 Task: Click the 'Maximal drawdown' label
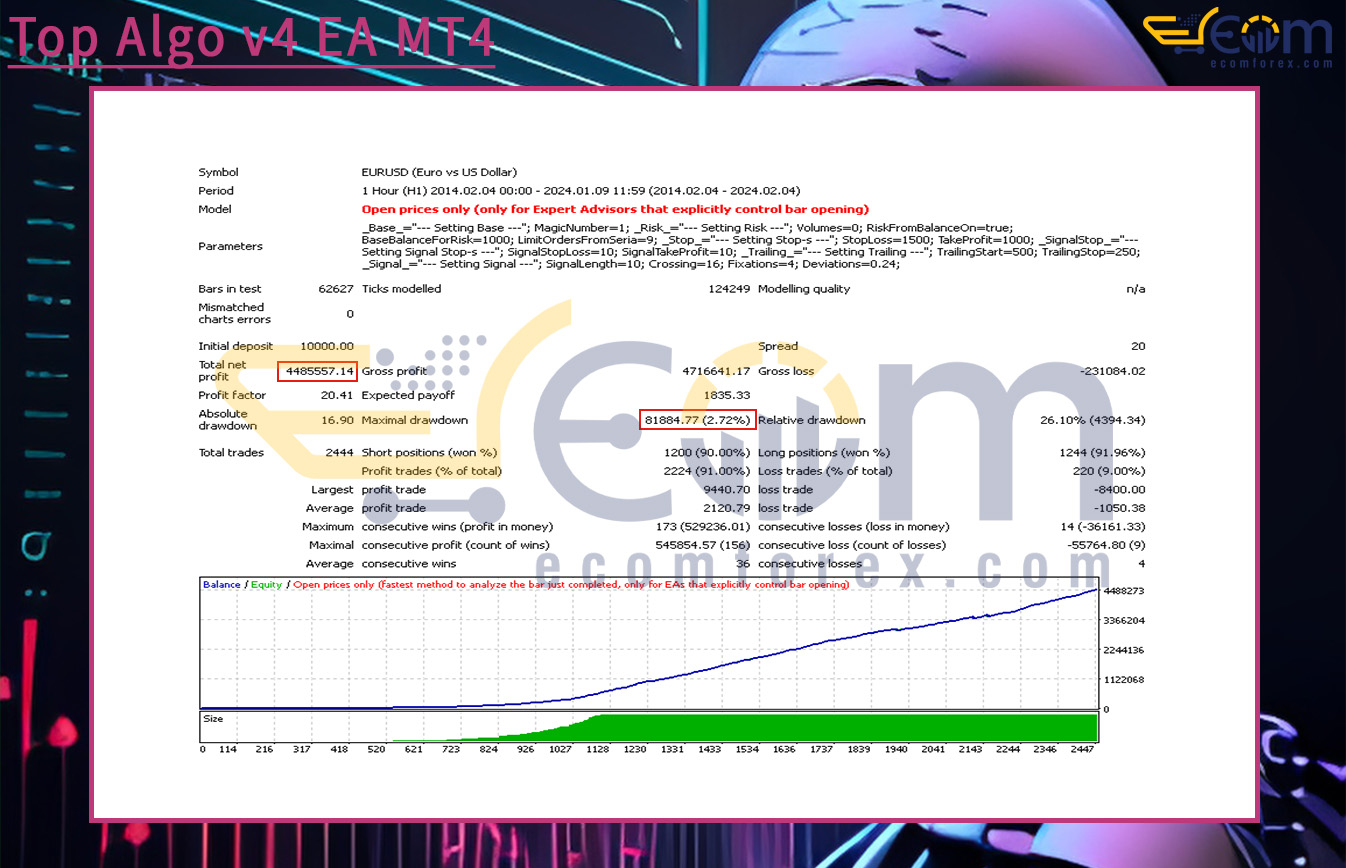click(414, 420)
